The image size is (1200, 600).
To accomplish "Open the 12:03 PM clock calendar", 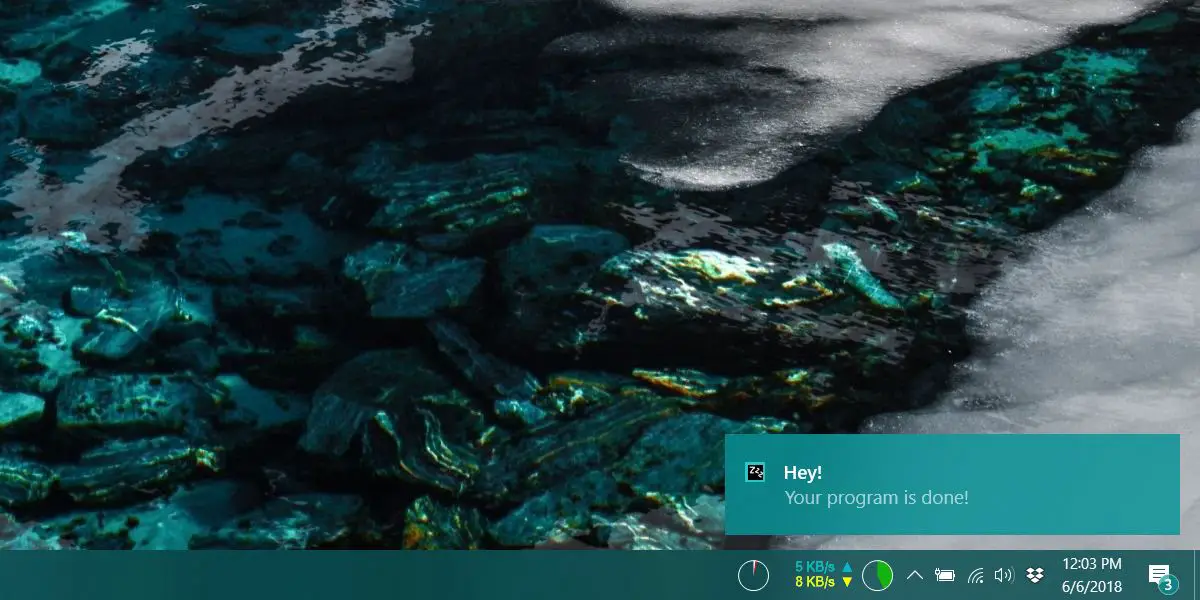I will 1091,575.
